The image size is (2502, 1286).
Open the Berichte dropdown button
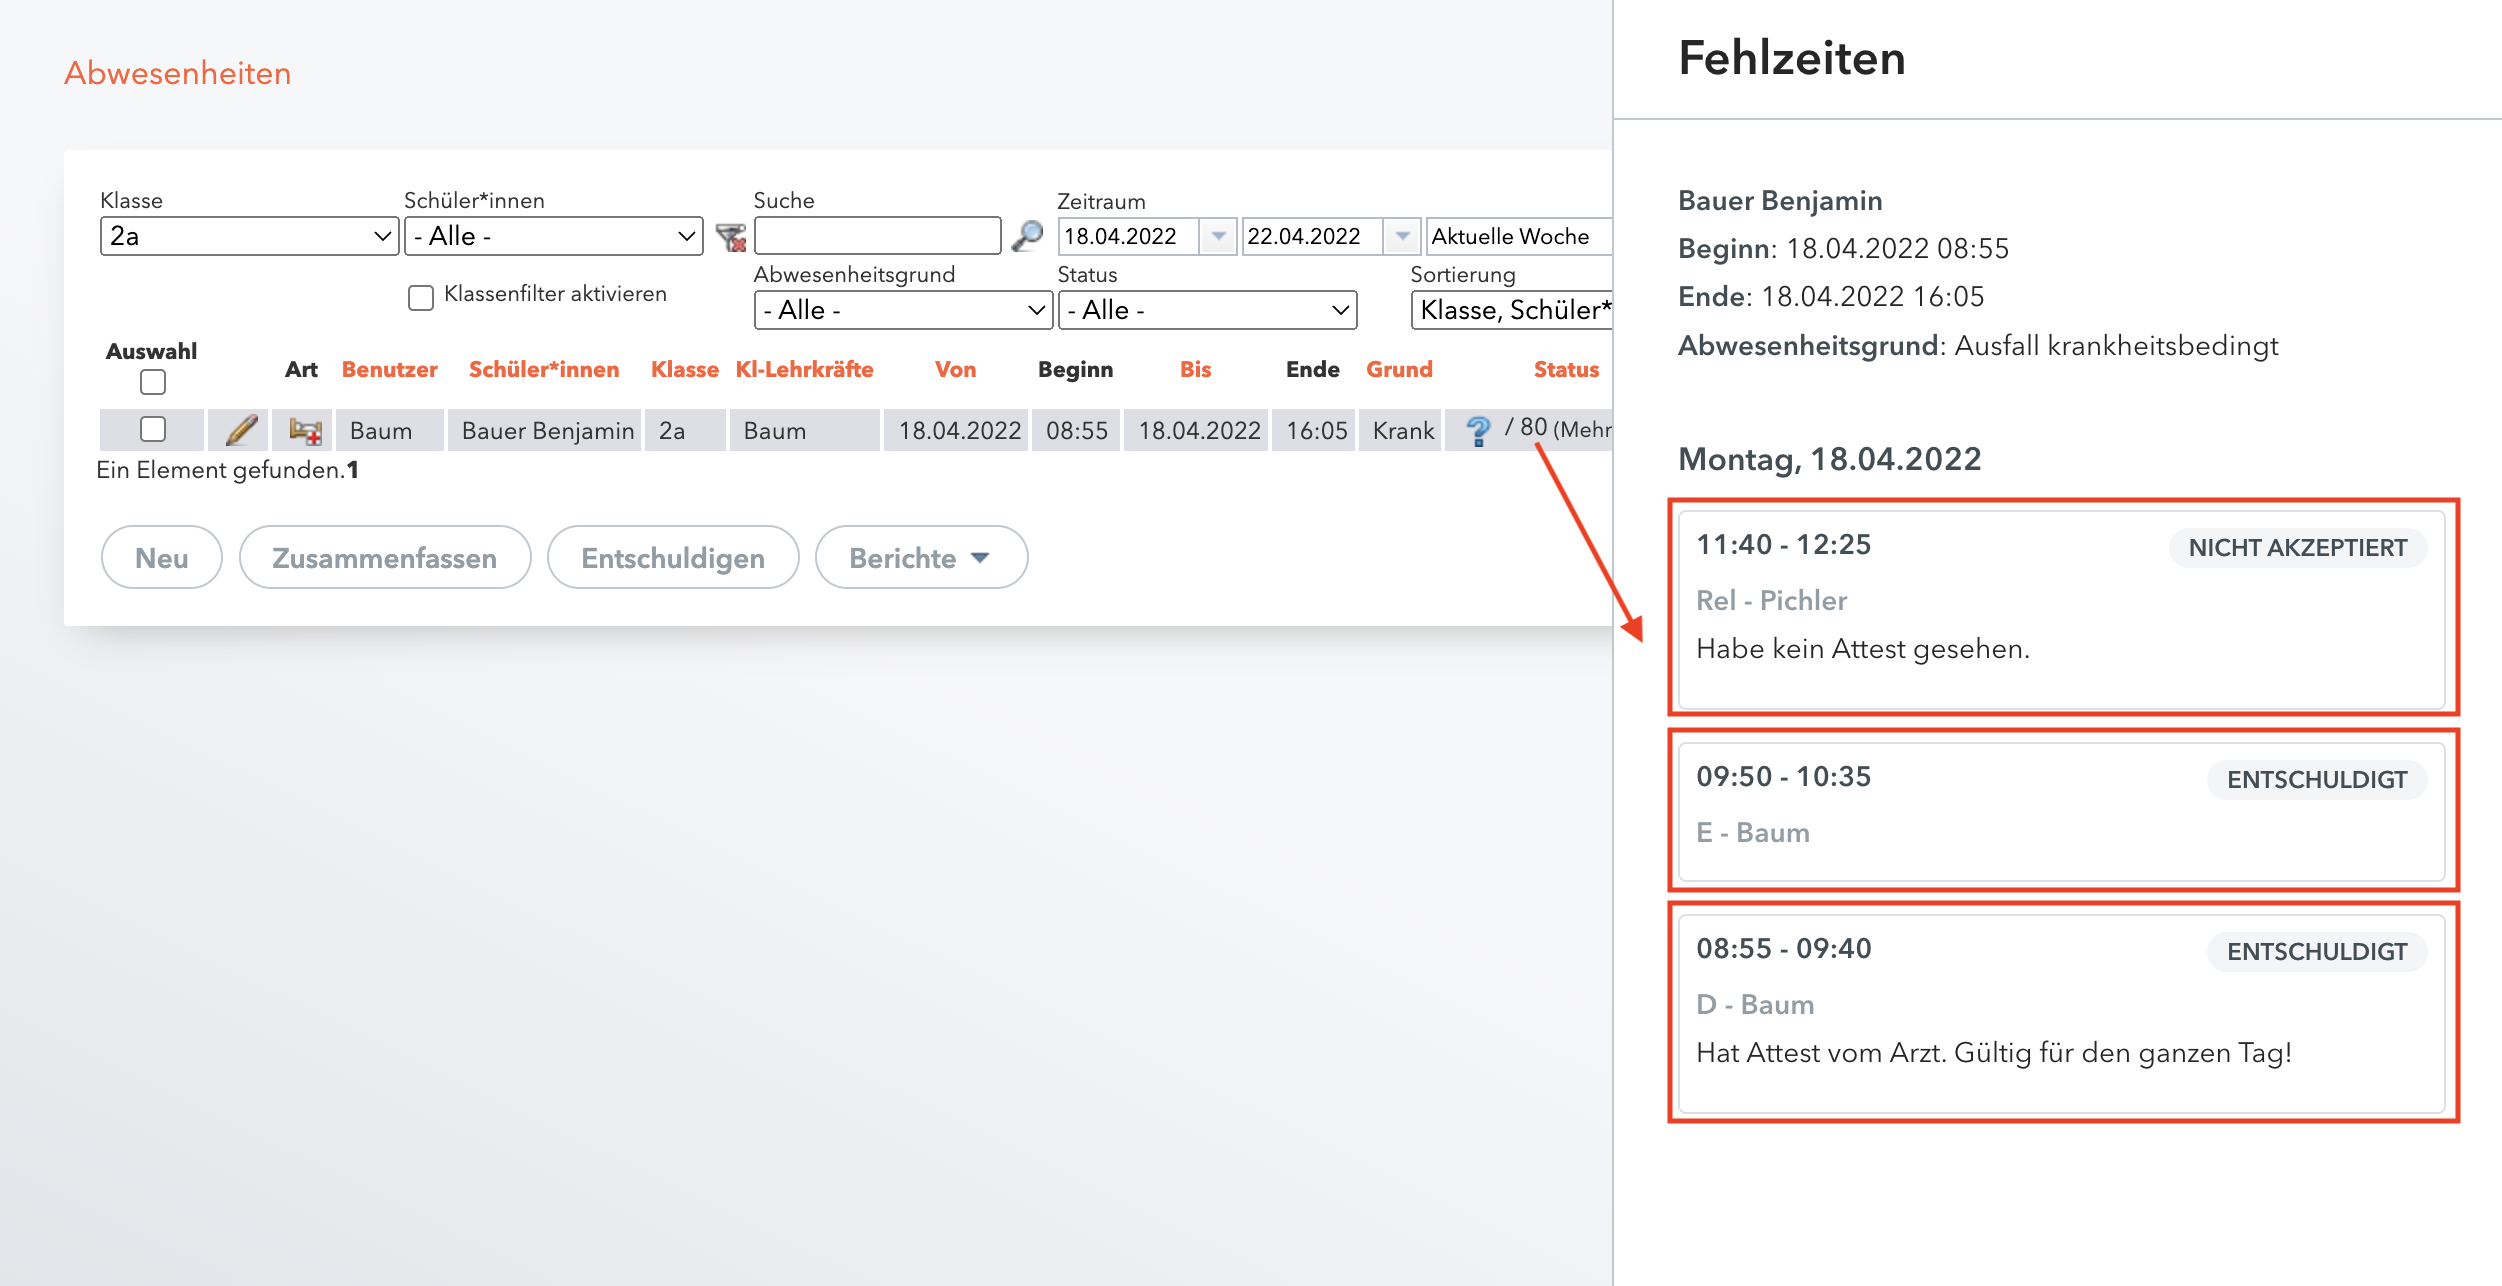[x=920, y=557]
